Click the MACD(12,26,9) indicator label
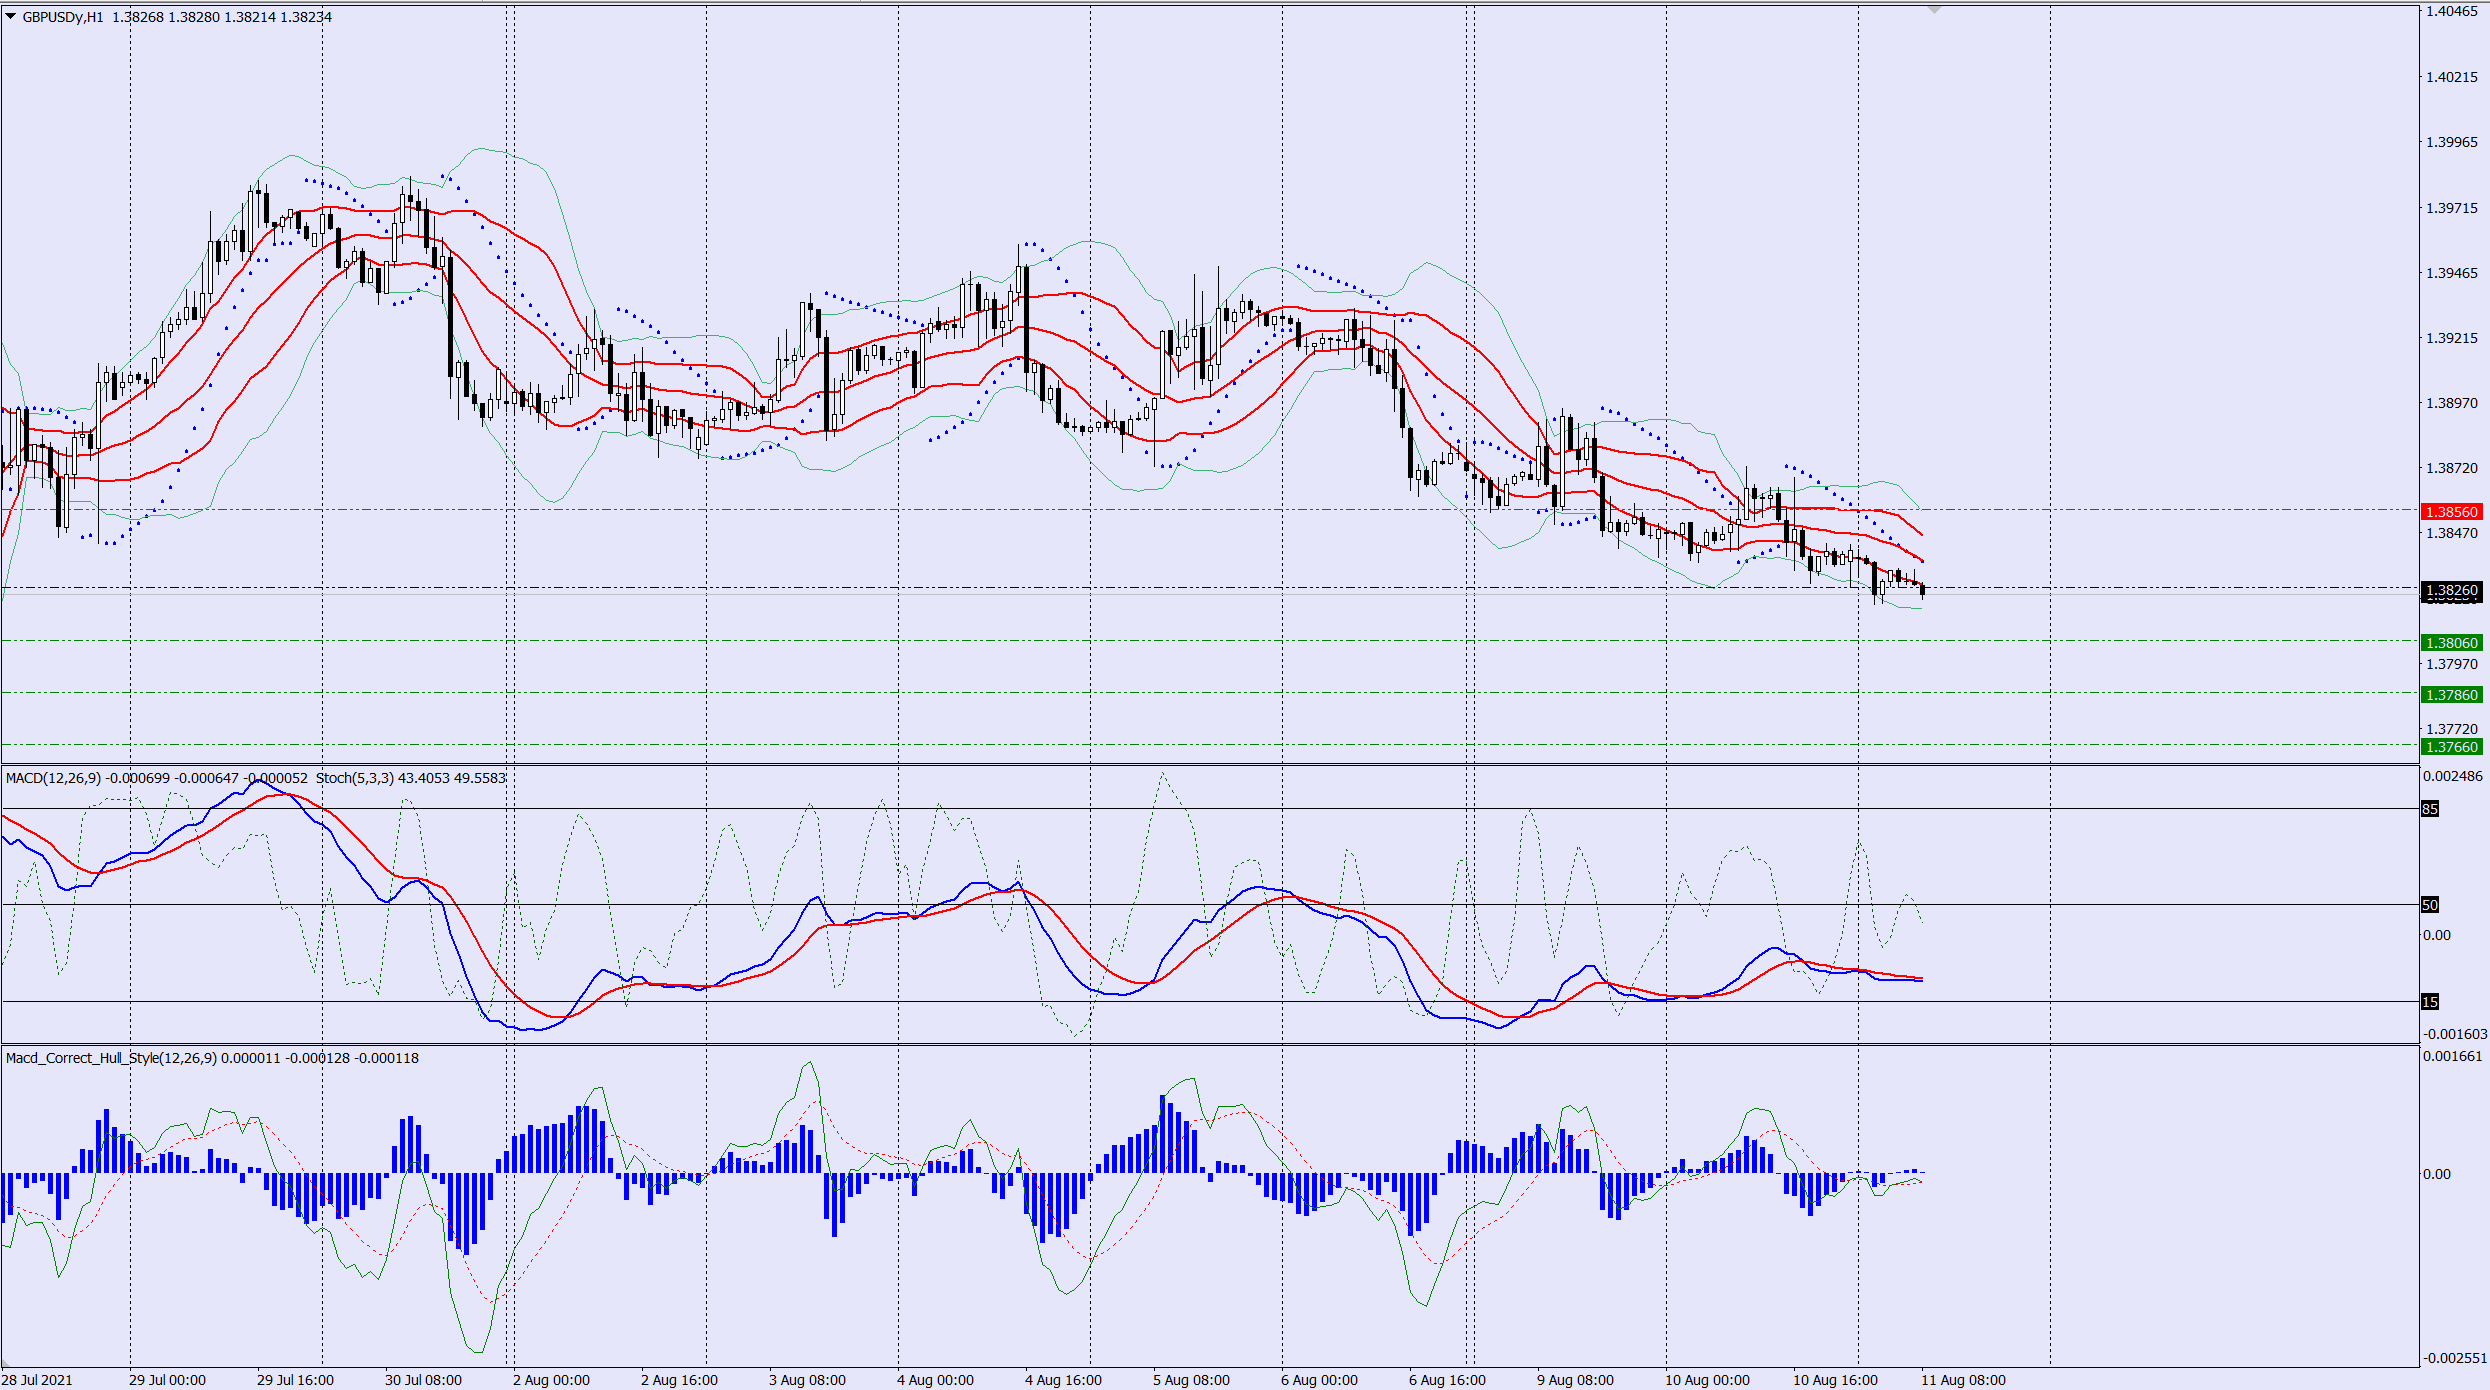 point(53,778)
